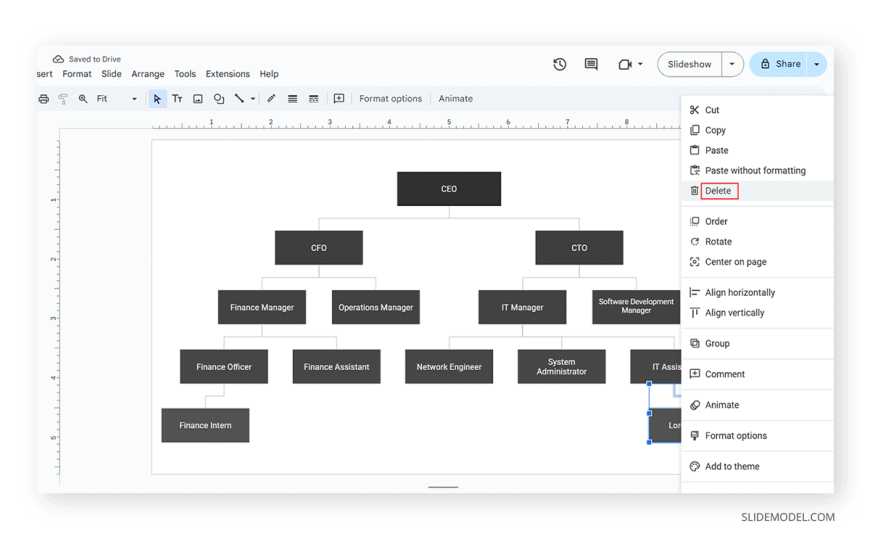Click the Saved to Drive cloud icon
Image resolution: width=870 pixels, height=539 pixels.
[58, 59]
